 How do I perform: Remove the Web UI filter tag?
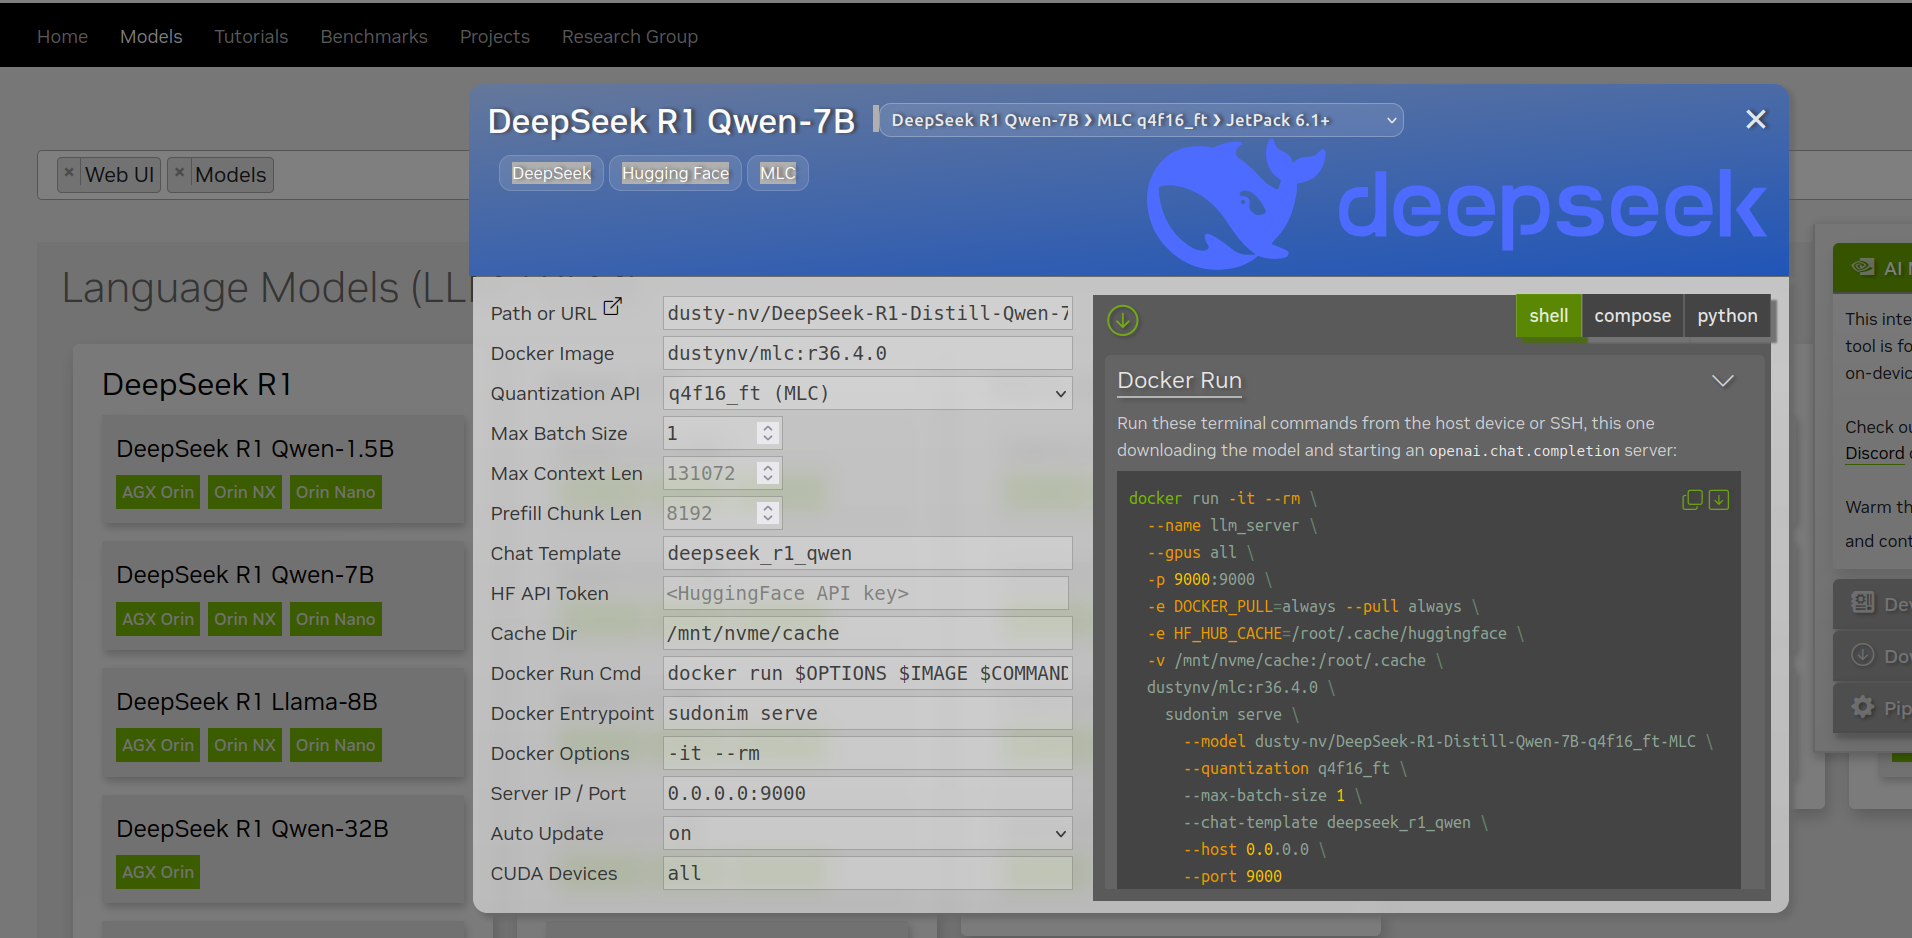[x=69, y=172]
